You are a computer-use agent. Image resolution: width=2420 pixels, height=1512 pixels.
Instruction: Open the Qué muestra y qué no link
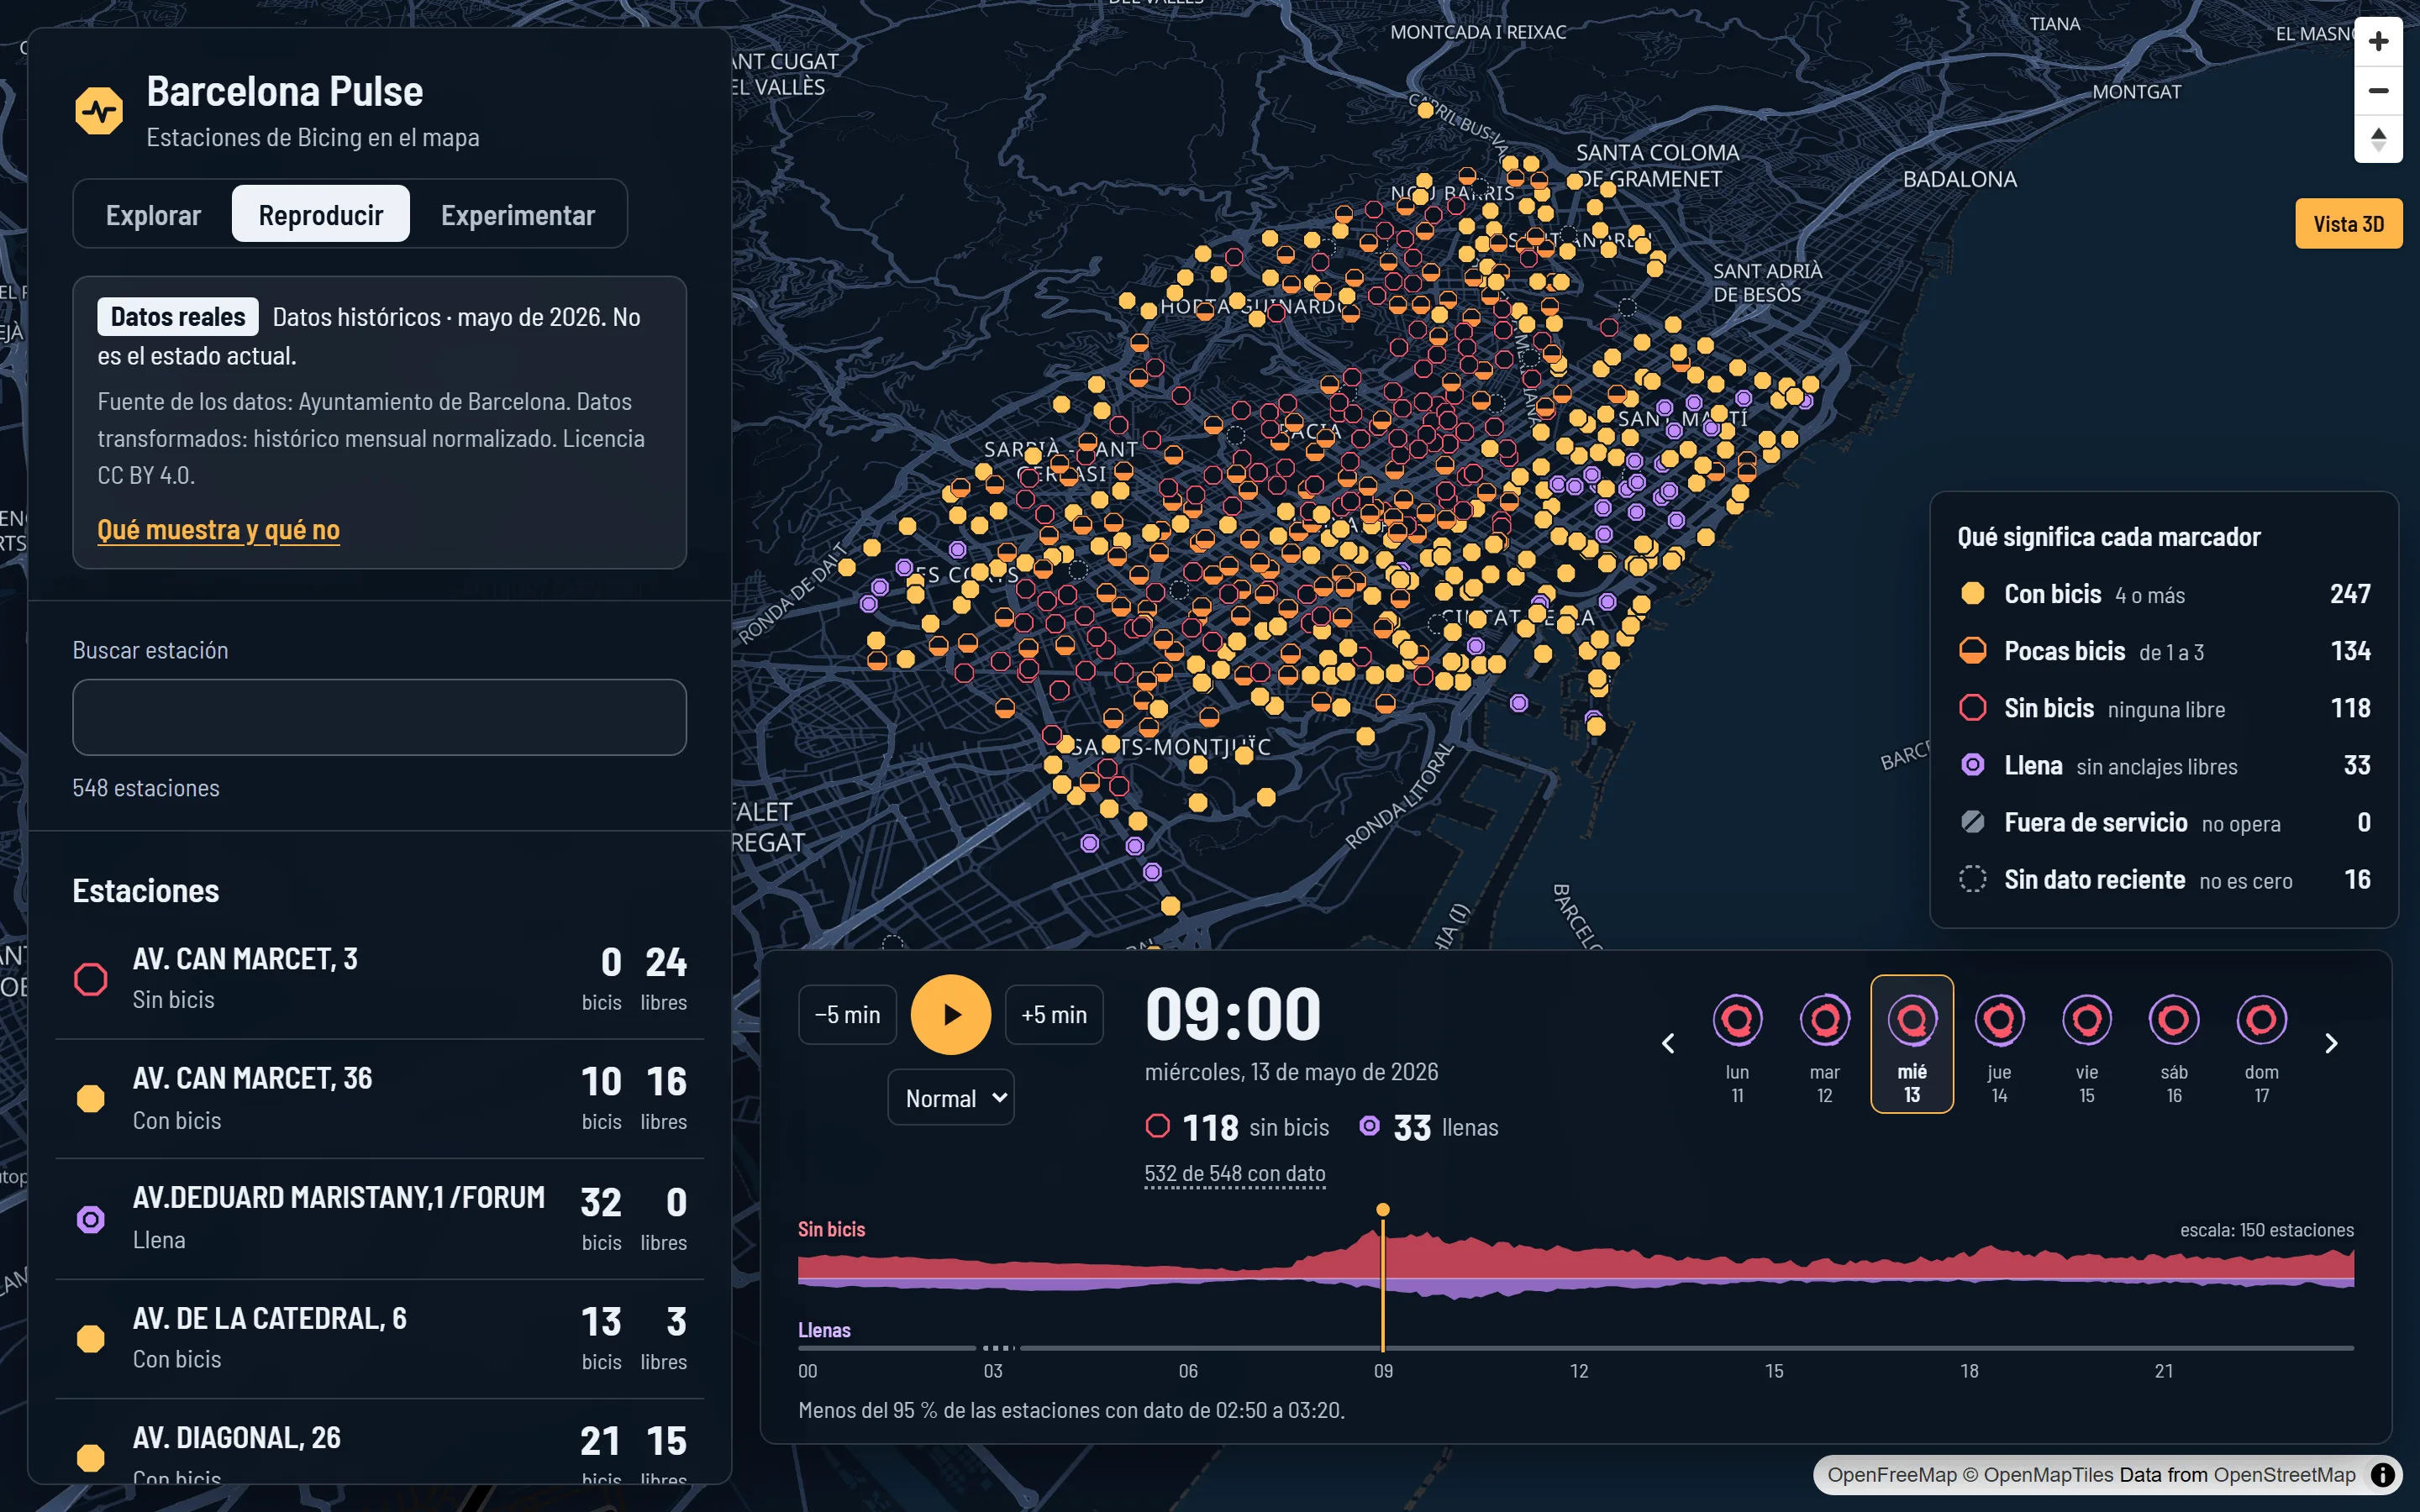point(218,530)
